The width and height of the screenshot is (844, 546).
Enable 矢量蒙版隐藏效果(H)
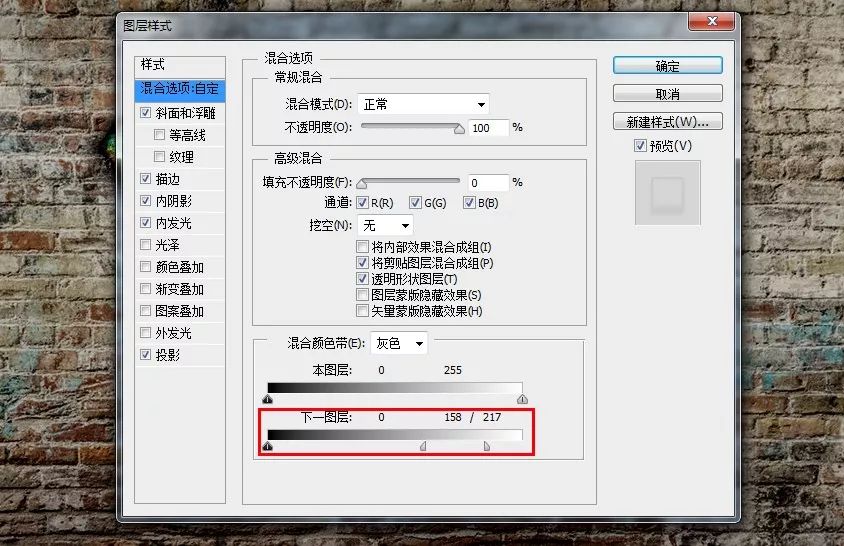coord(362,311)
